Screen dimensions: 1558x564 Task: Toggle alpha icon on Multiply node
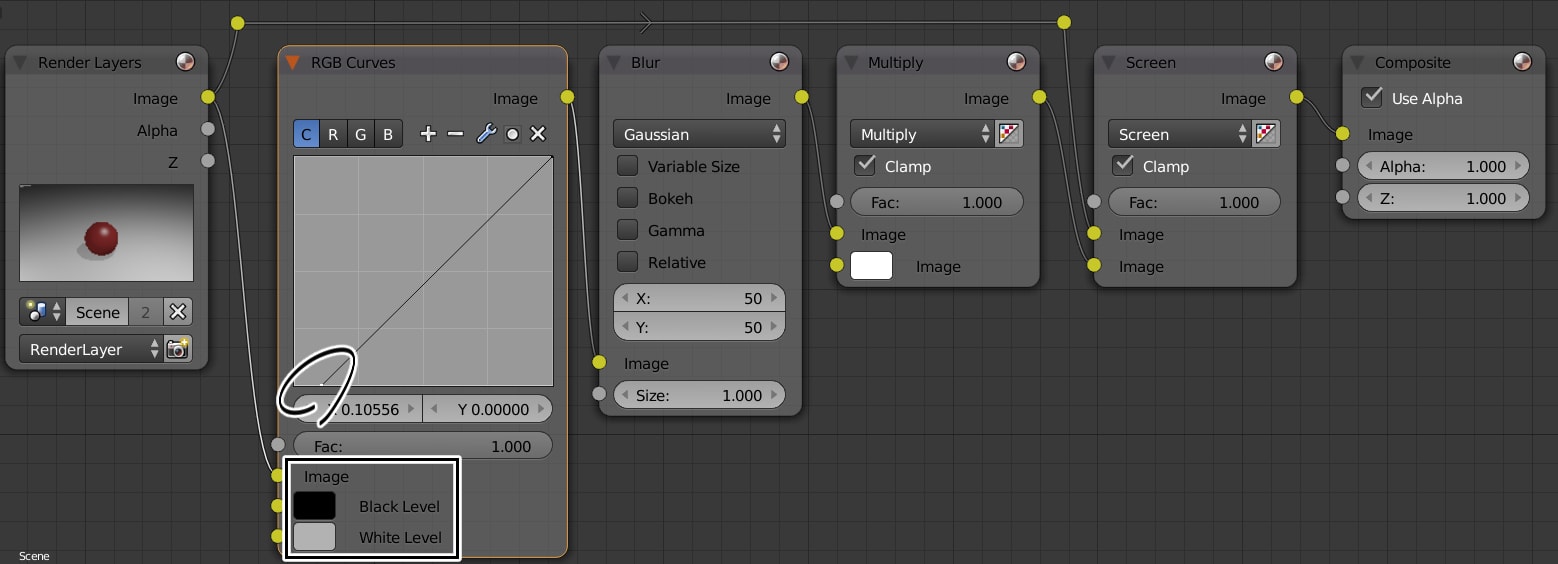[1009, 134]
